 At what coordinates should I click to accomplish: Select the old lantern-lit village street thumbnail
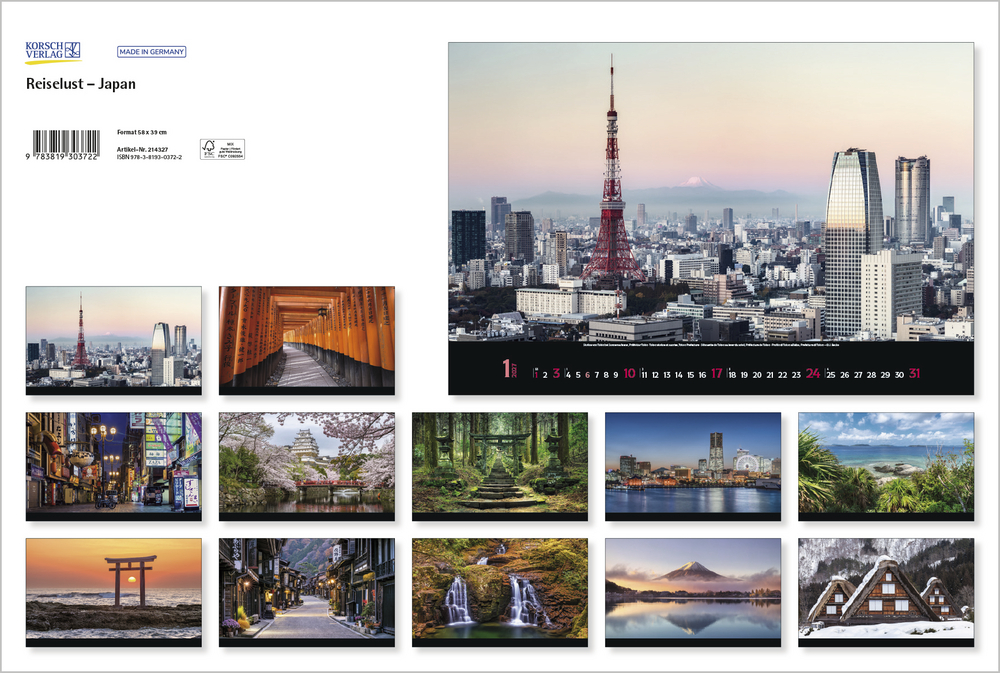pyautogui.click(x=306, y=589)
